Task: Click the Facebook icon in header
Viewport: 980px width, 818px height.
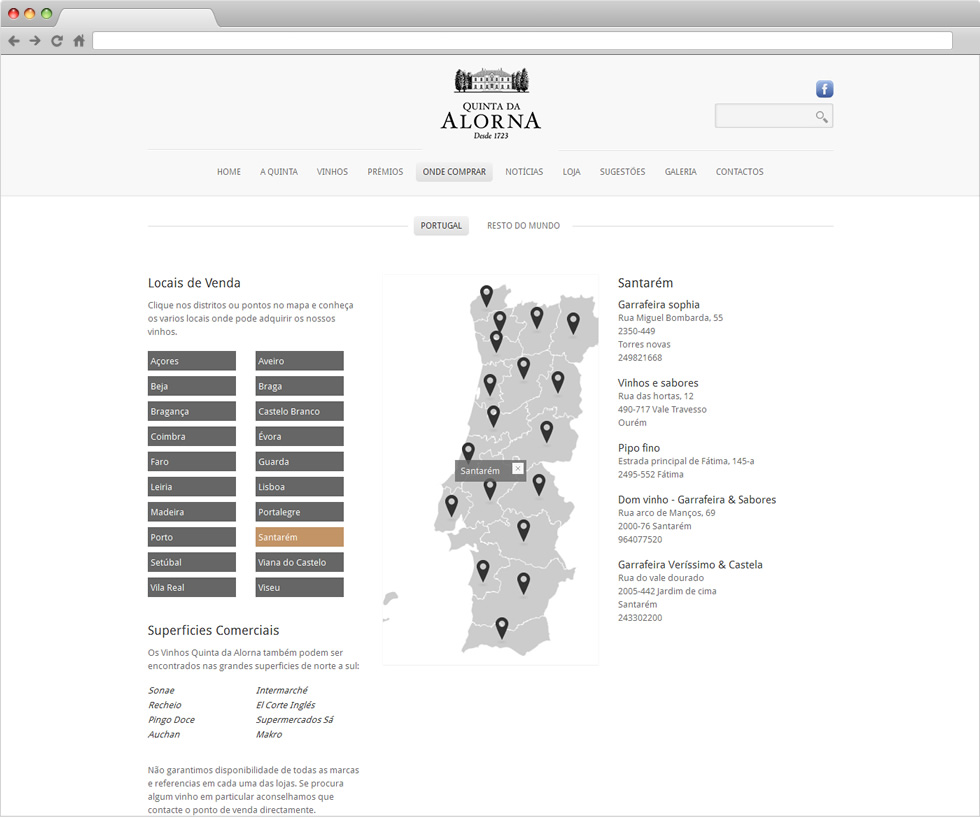Action: coord(824,89)
